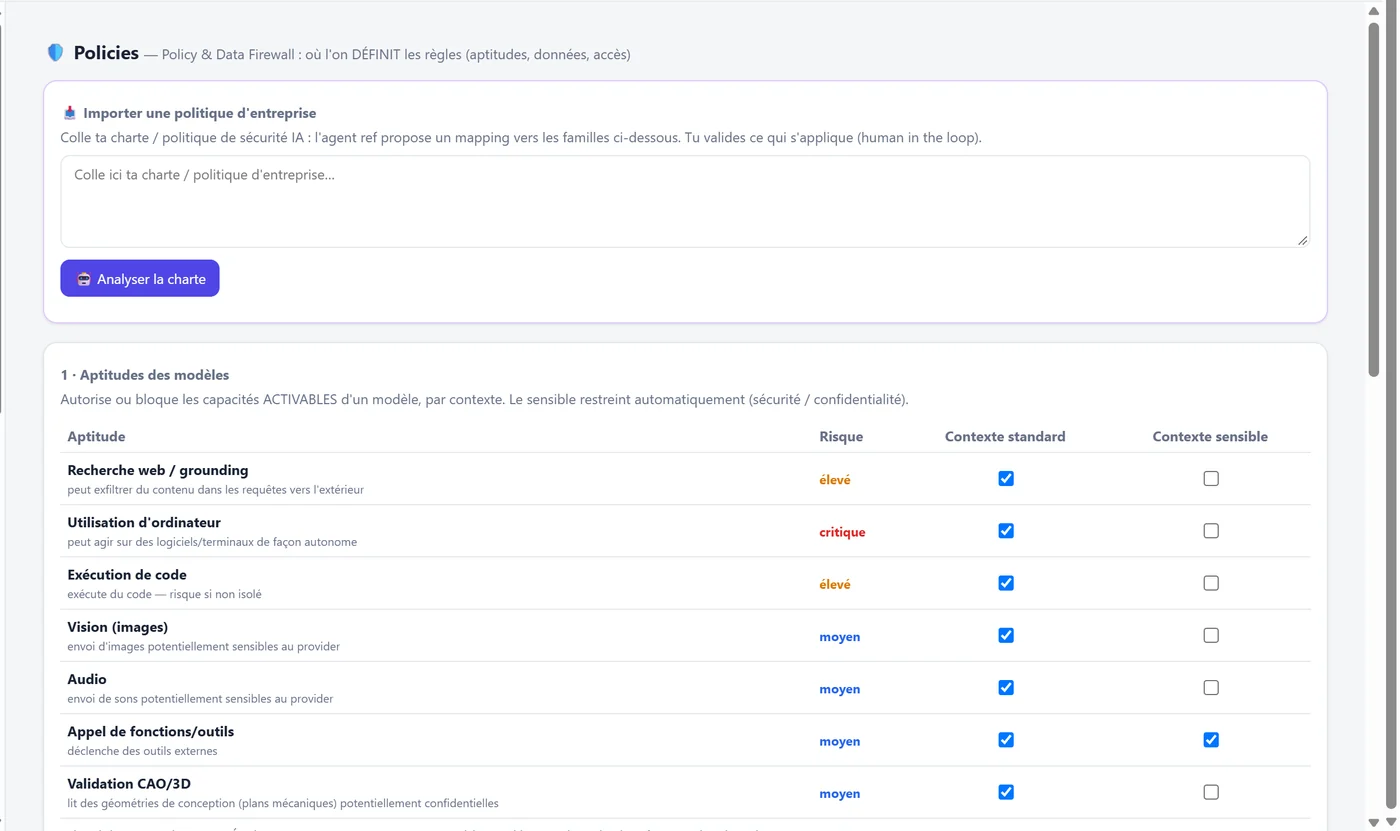Click the "moyen" risk label for Vision (images)
Screen dimensions: 1400x831
[840, 637]
